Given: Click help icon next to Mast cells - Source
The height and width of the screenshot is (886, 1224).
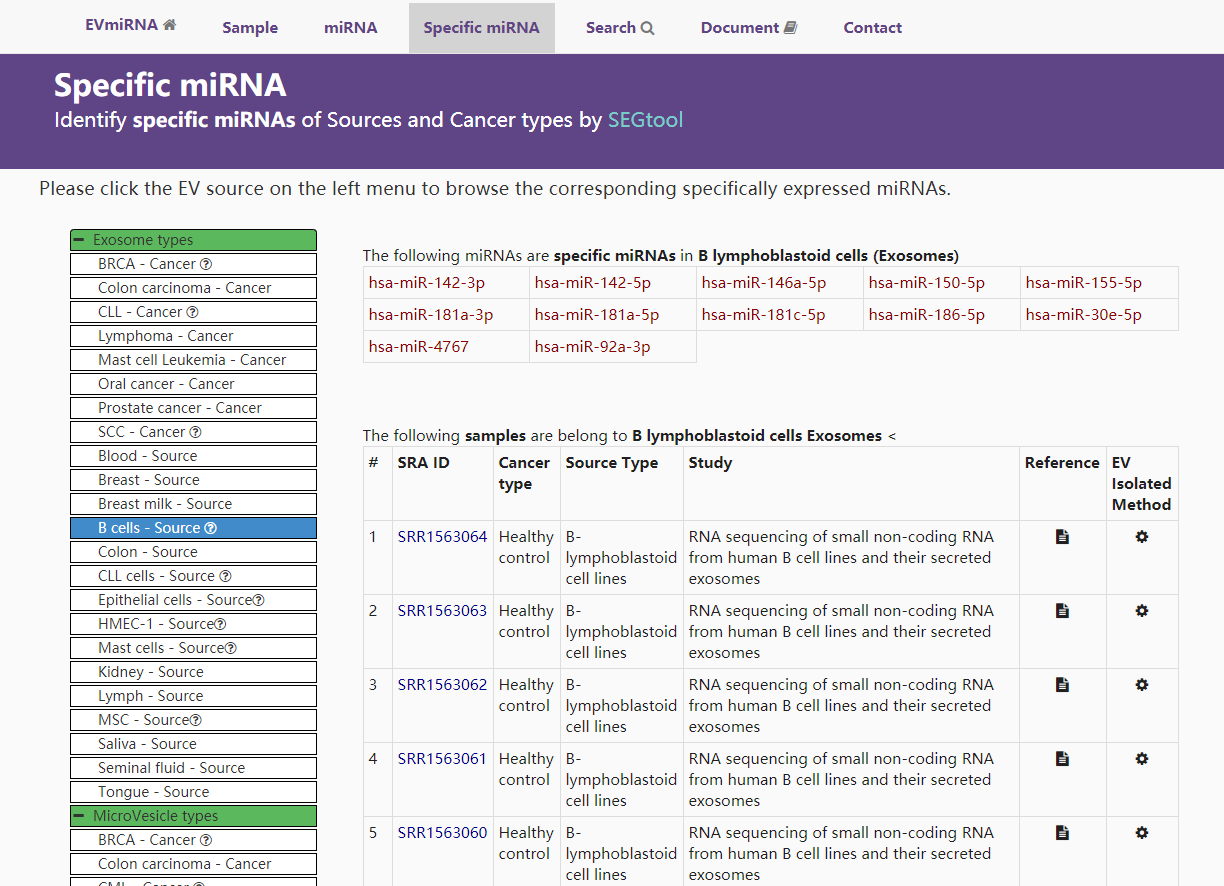Looking at the screenshot, I should point(231,648).
